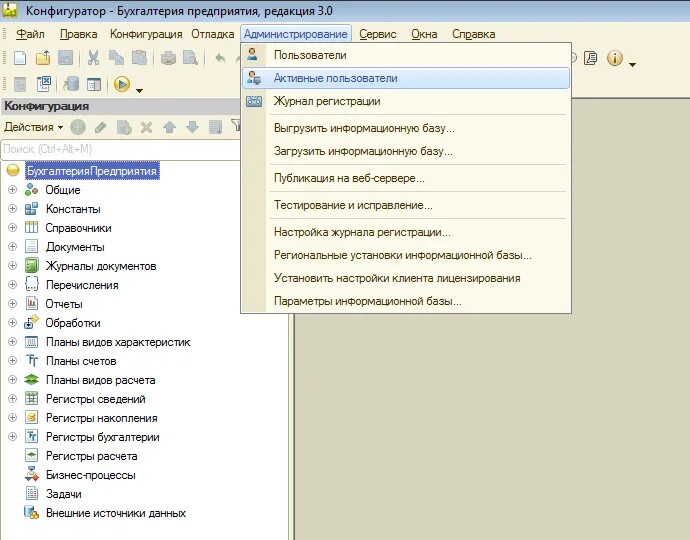Open the Конфигурация menu
690x540 pixels.
coord(146,34)
